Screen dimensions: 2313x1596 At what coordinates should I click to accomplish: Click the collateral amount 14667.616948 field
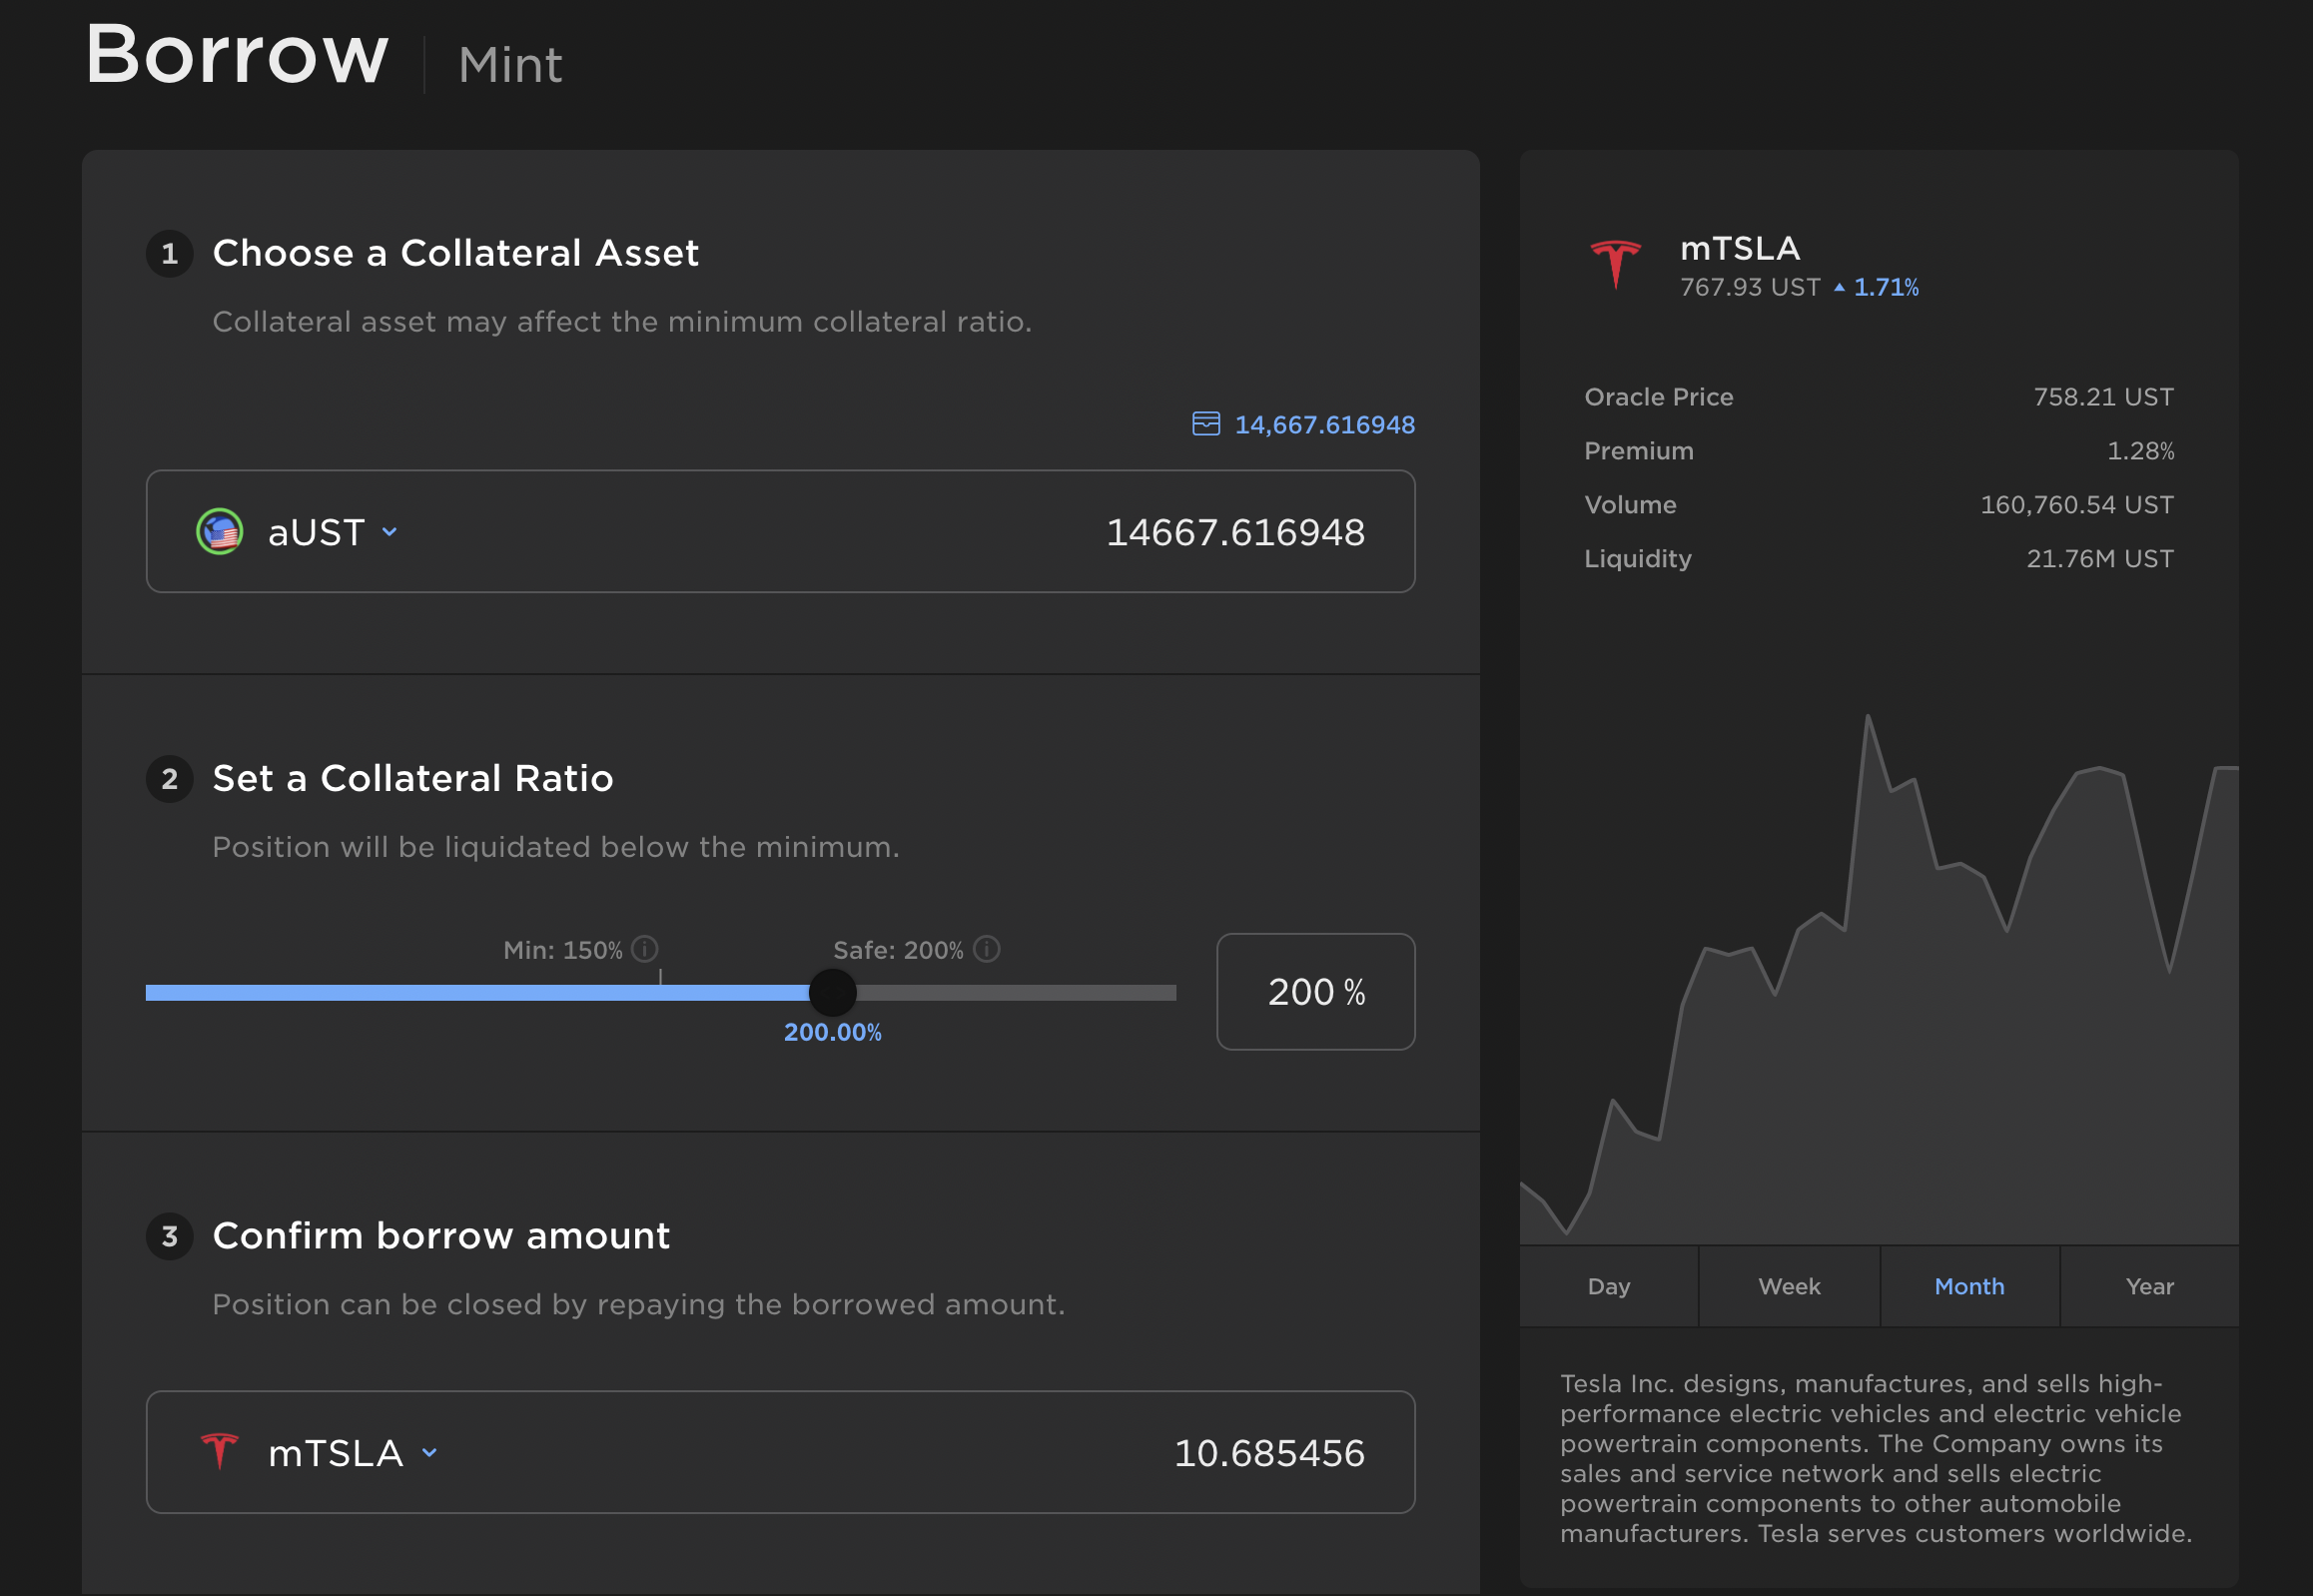coord(1234,532)
